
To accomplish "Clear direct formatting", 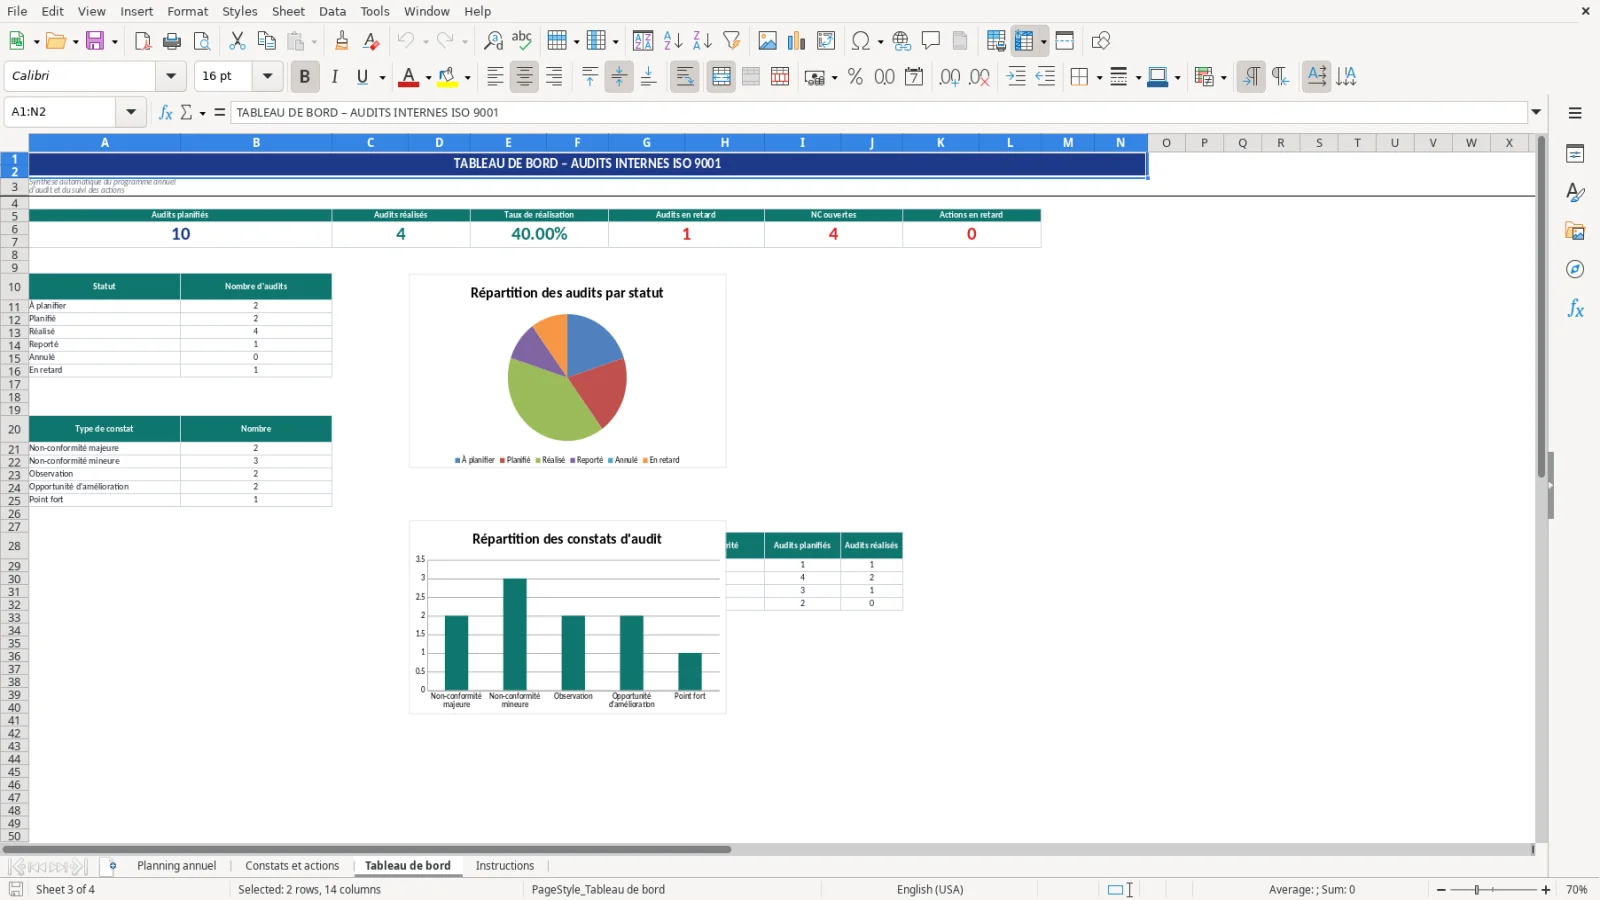I will tap(371, 41).
